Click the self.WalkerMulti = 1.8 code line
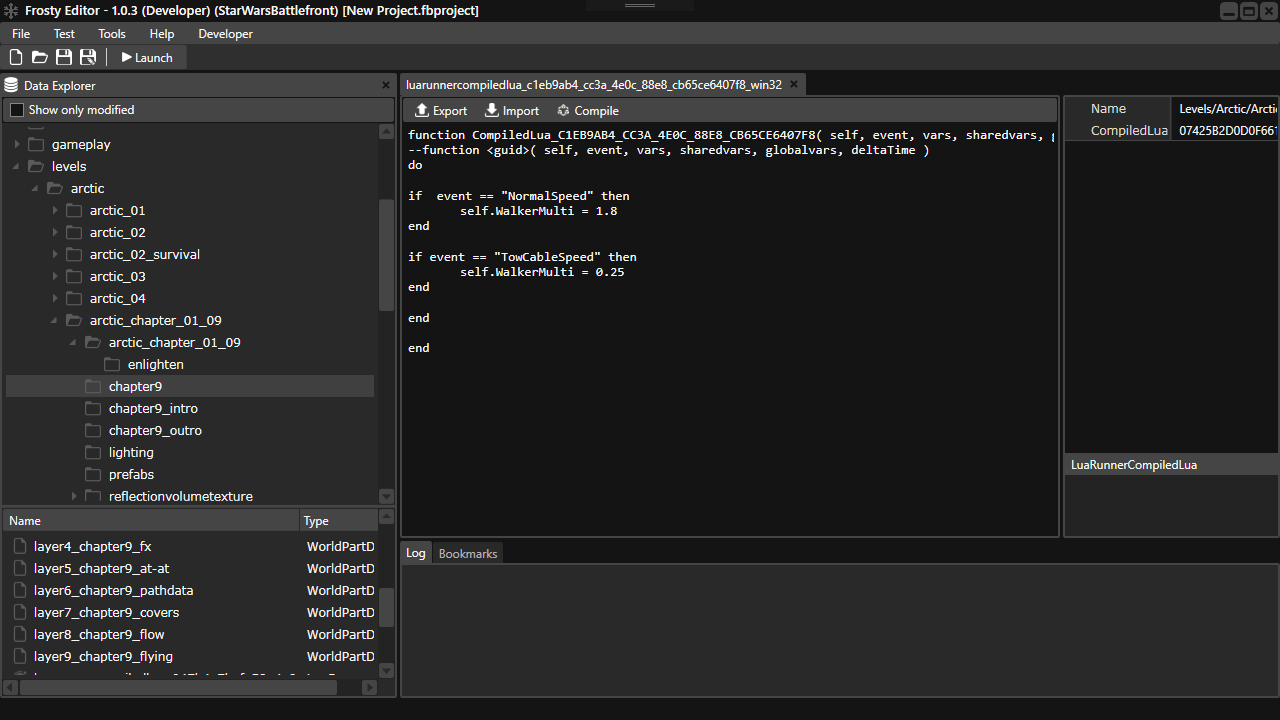The image size is (1280, 720). [x=538, y=211]
